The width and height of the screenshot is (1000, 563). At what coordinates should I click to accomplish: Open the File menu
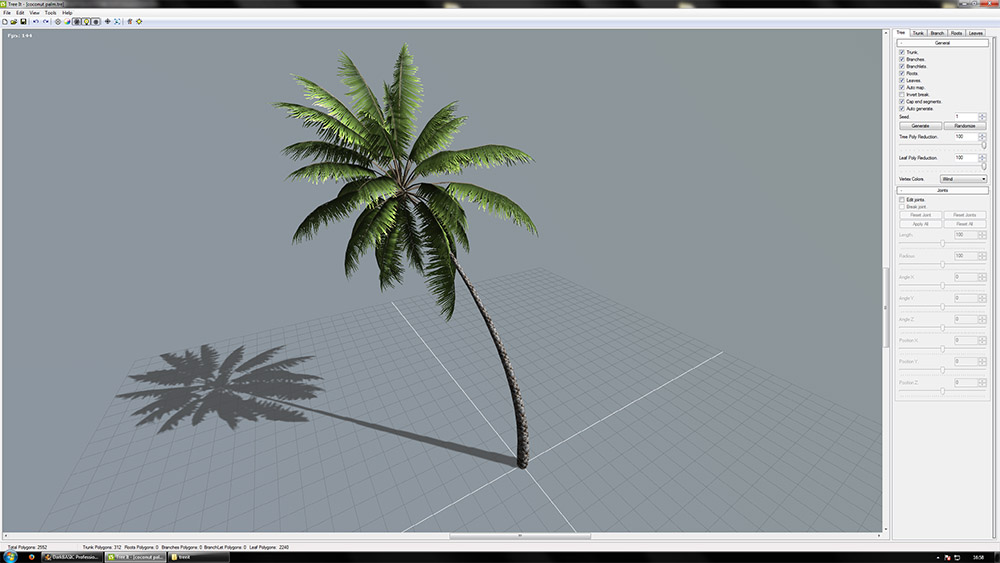7,13
